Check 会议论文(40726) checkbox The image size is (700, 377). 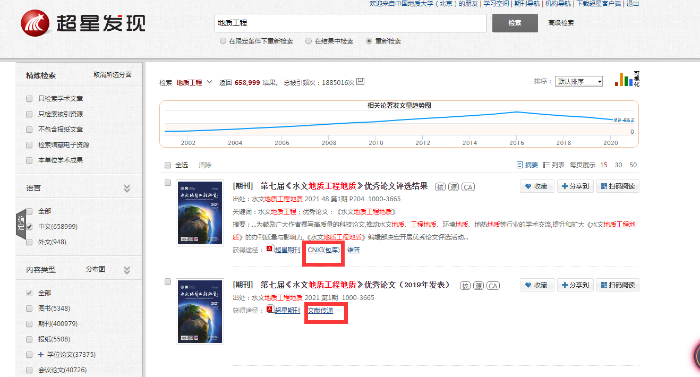[x=29, y=370]
